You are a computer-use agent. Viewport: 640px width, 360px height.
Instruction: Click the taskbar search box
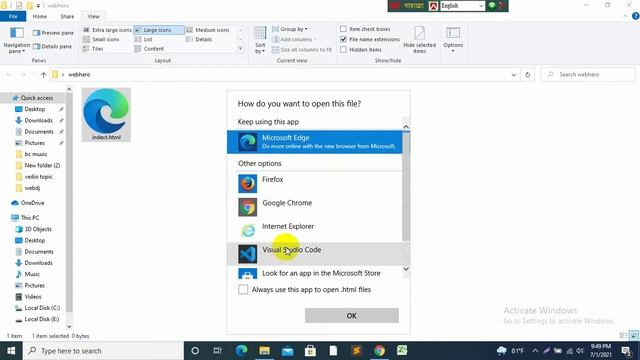point(103,351)
